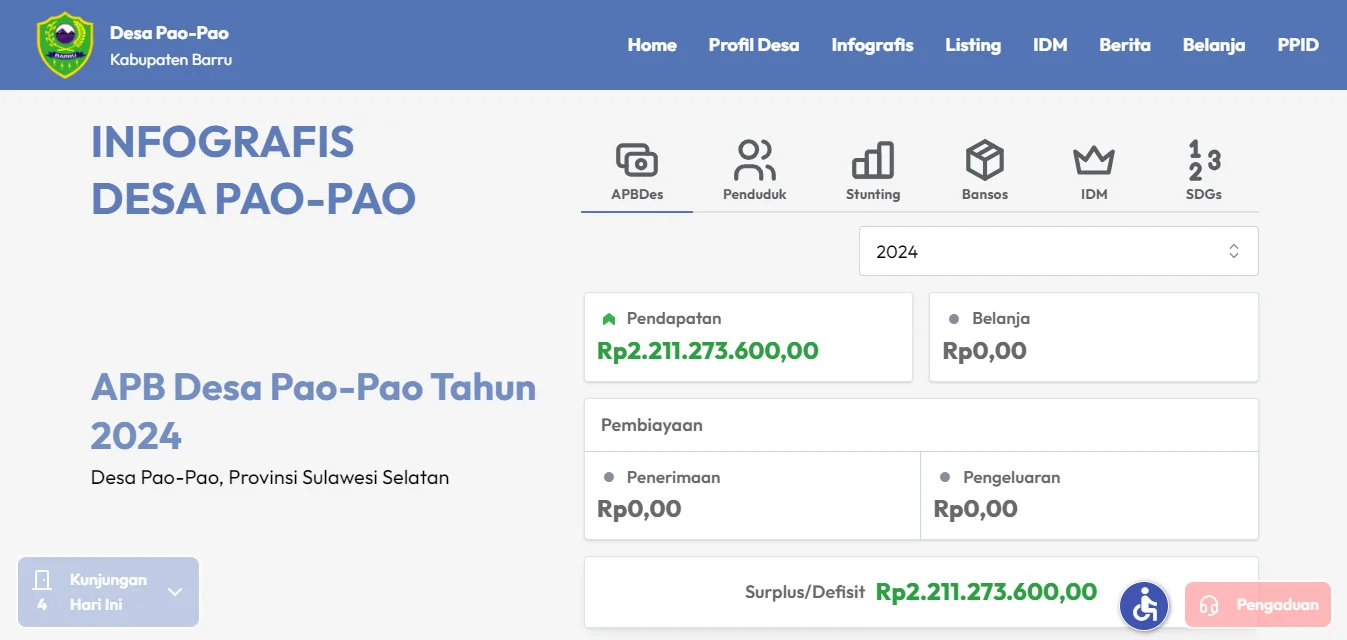Screen dimensions: 1347x640
Task: Click the Surplus/Defisit label
Action: (805, 592)
